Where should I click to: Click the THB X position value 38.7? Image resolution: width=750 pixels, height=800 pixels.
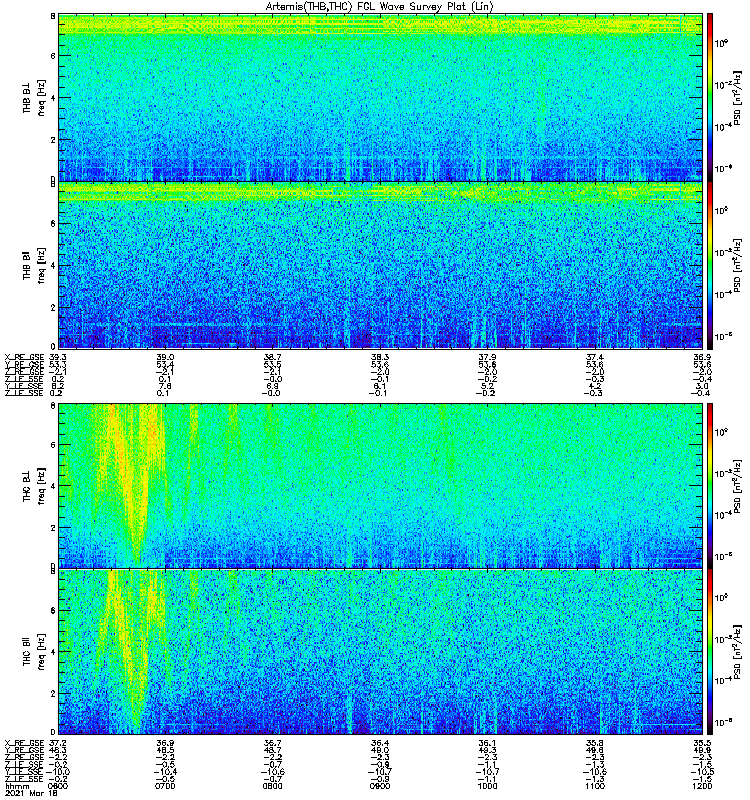272,357
